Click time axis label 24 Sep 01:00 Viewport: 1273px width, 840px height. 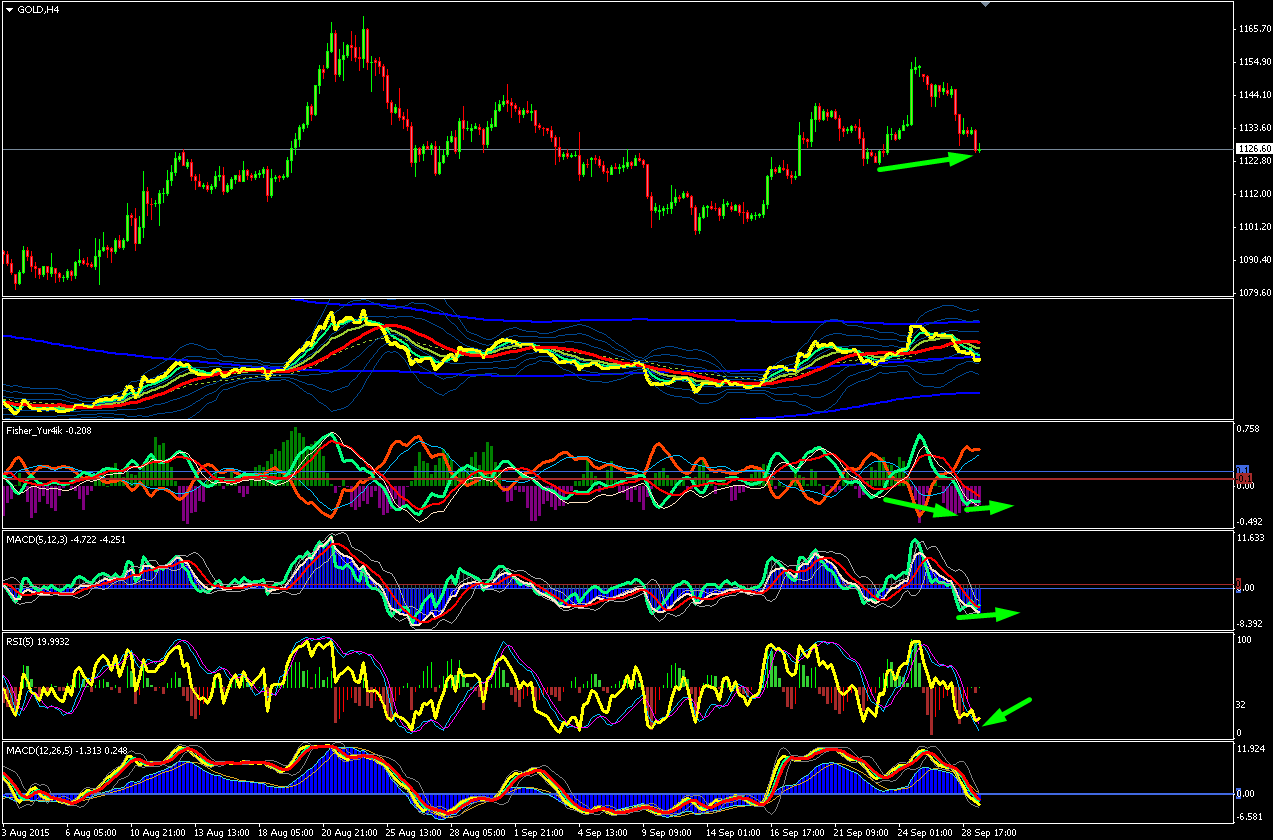pos(927,832)
